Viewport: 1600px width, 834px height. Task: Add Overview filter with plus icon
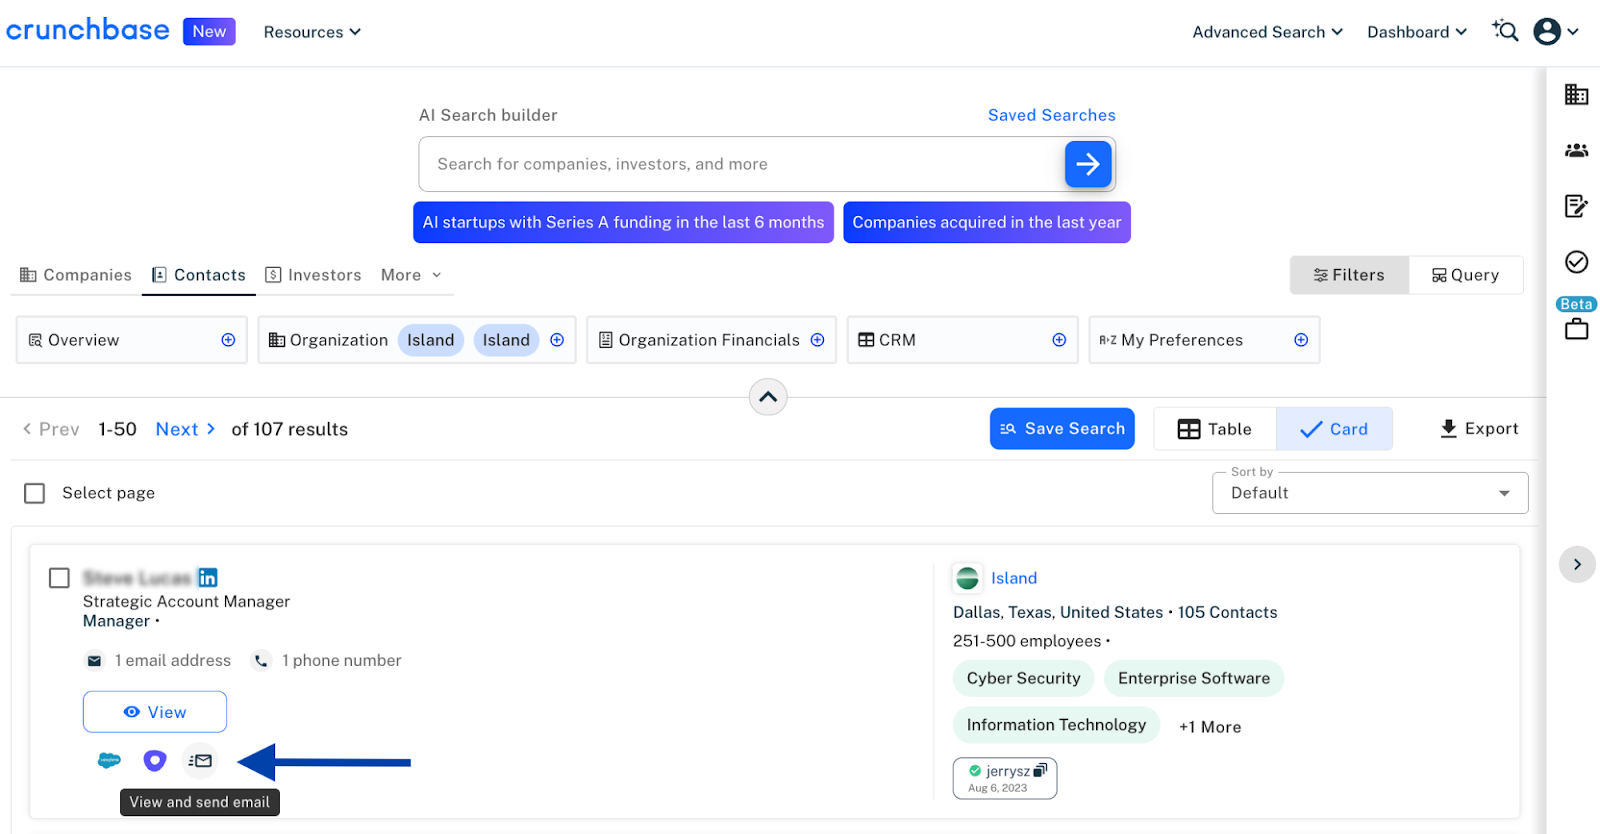[228, 340]
